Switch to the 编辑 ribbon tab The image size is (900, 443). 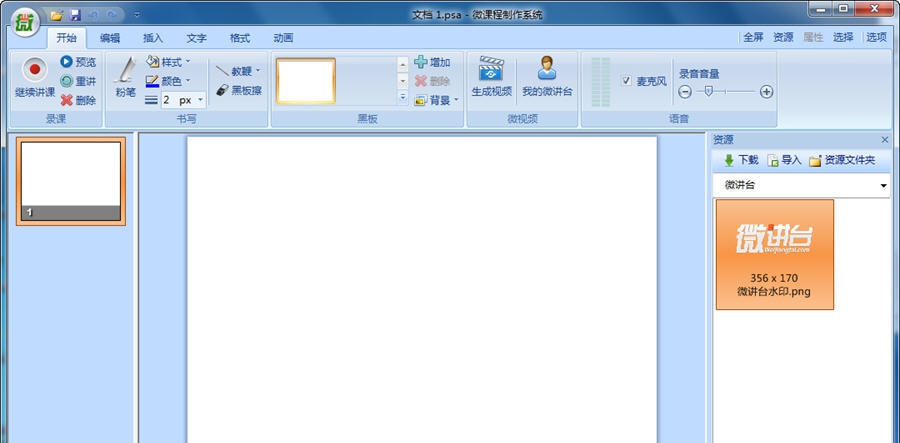pos(110,38)
